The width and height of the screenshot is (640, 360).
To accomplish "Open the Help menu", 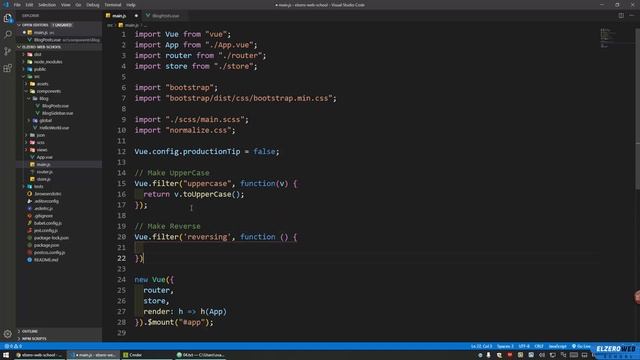I will pyautogui.click(x=131, y=5).
